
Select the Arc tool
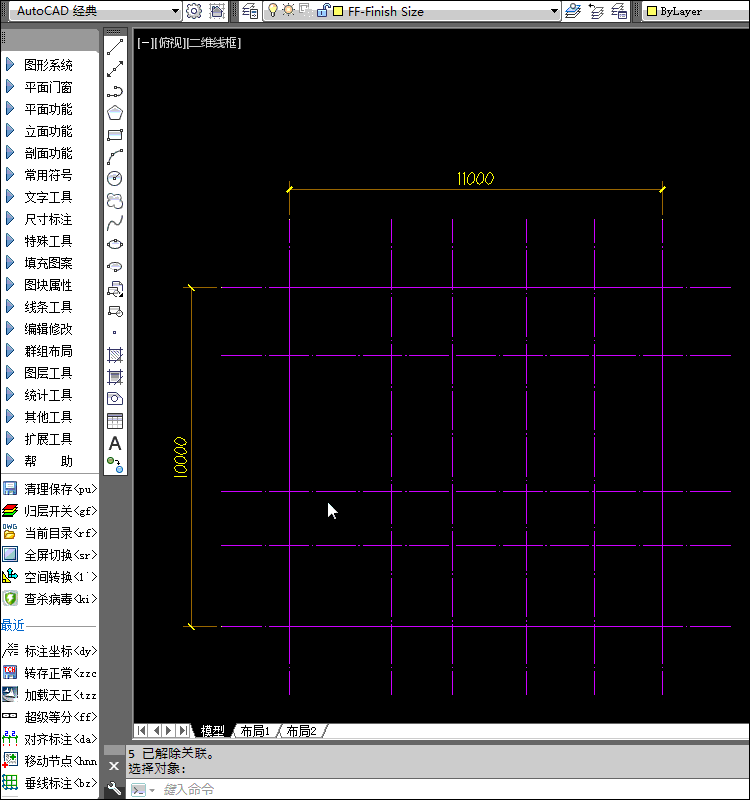(115, 157)
